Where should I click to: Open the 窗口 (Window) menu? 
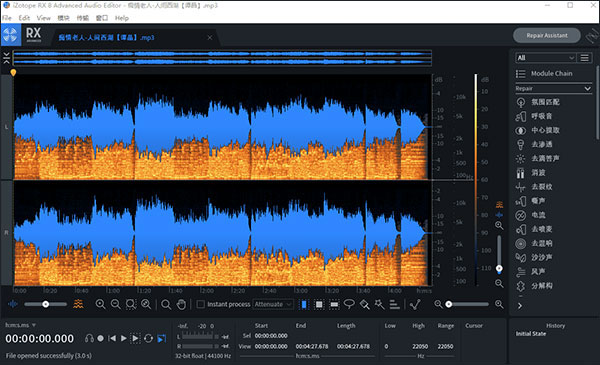[101, 18]
